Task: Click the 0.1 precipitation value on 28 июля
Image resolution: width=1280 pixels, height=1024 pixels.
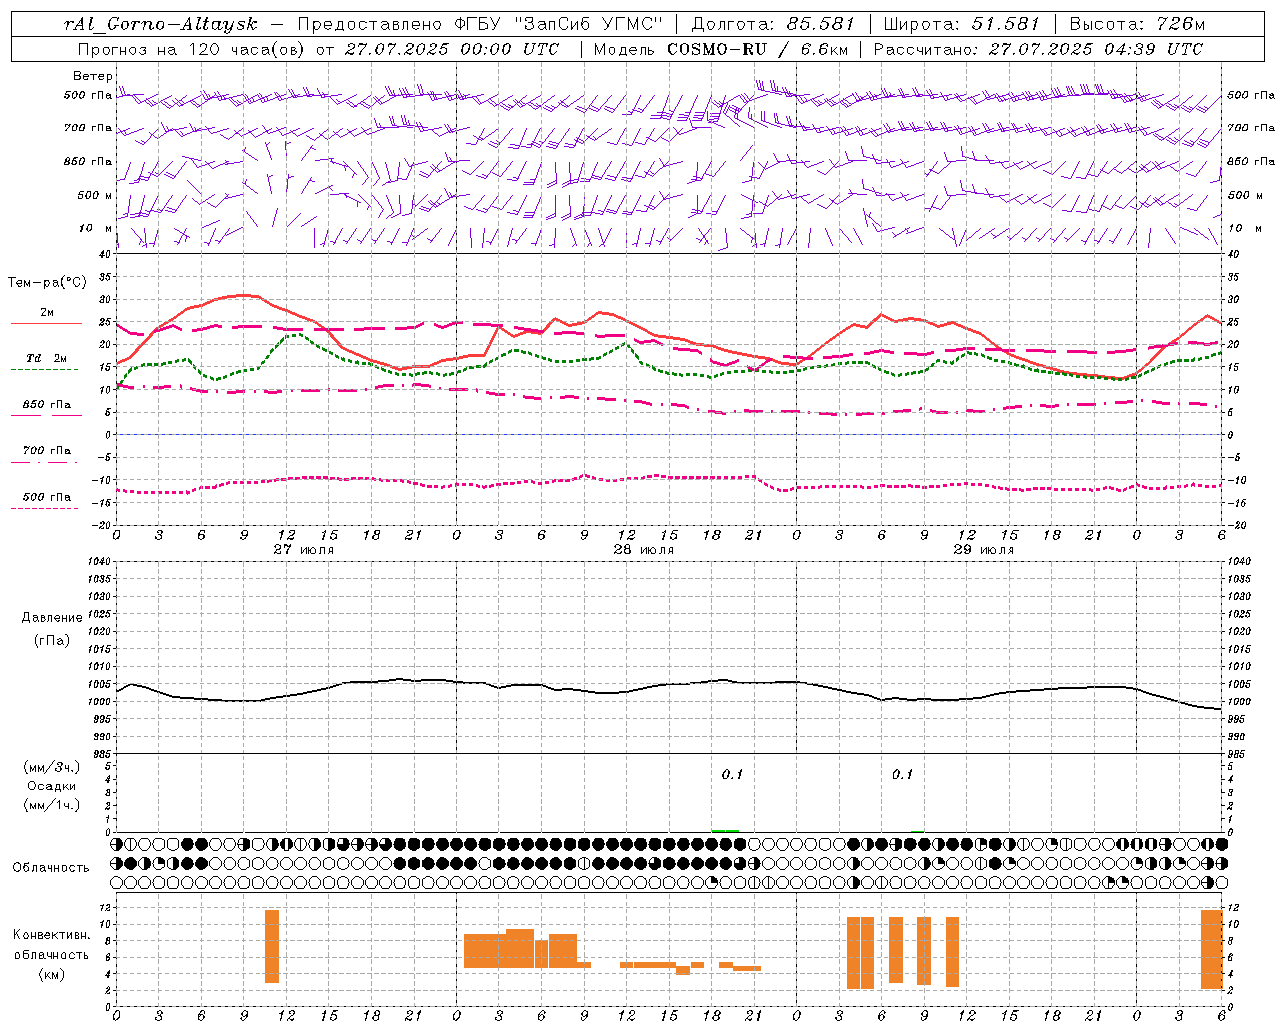Action: (733, 774)
